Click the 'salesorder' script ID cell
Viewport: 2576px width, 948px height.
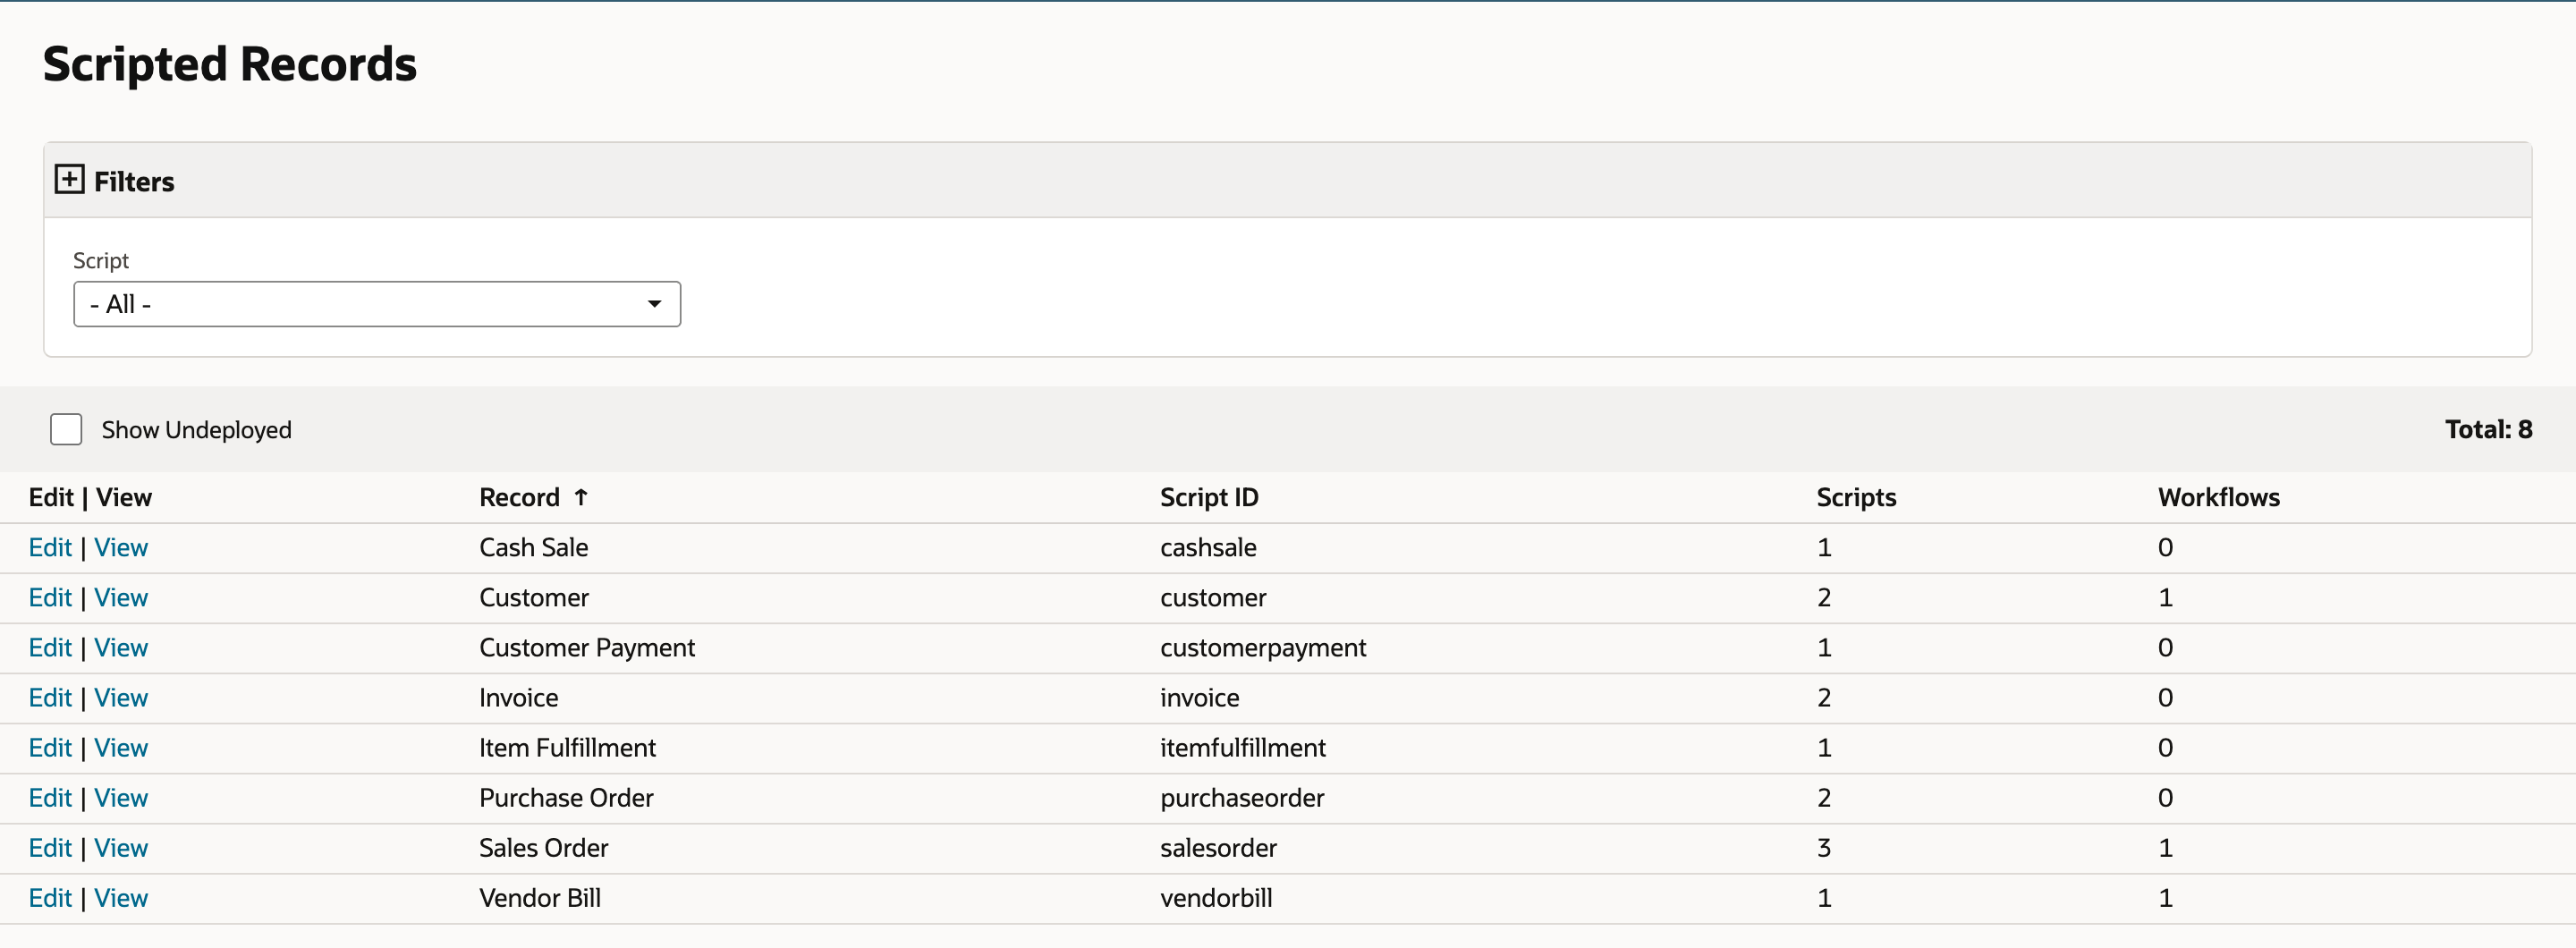point(1218,848)
